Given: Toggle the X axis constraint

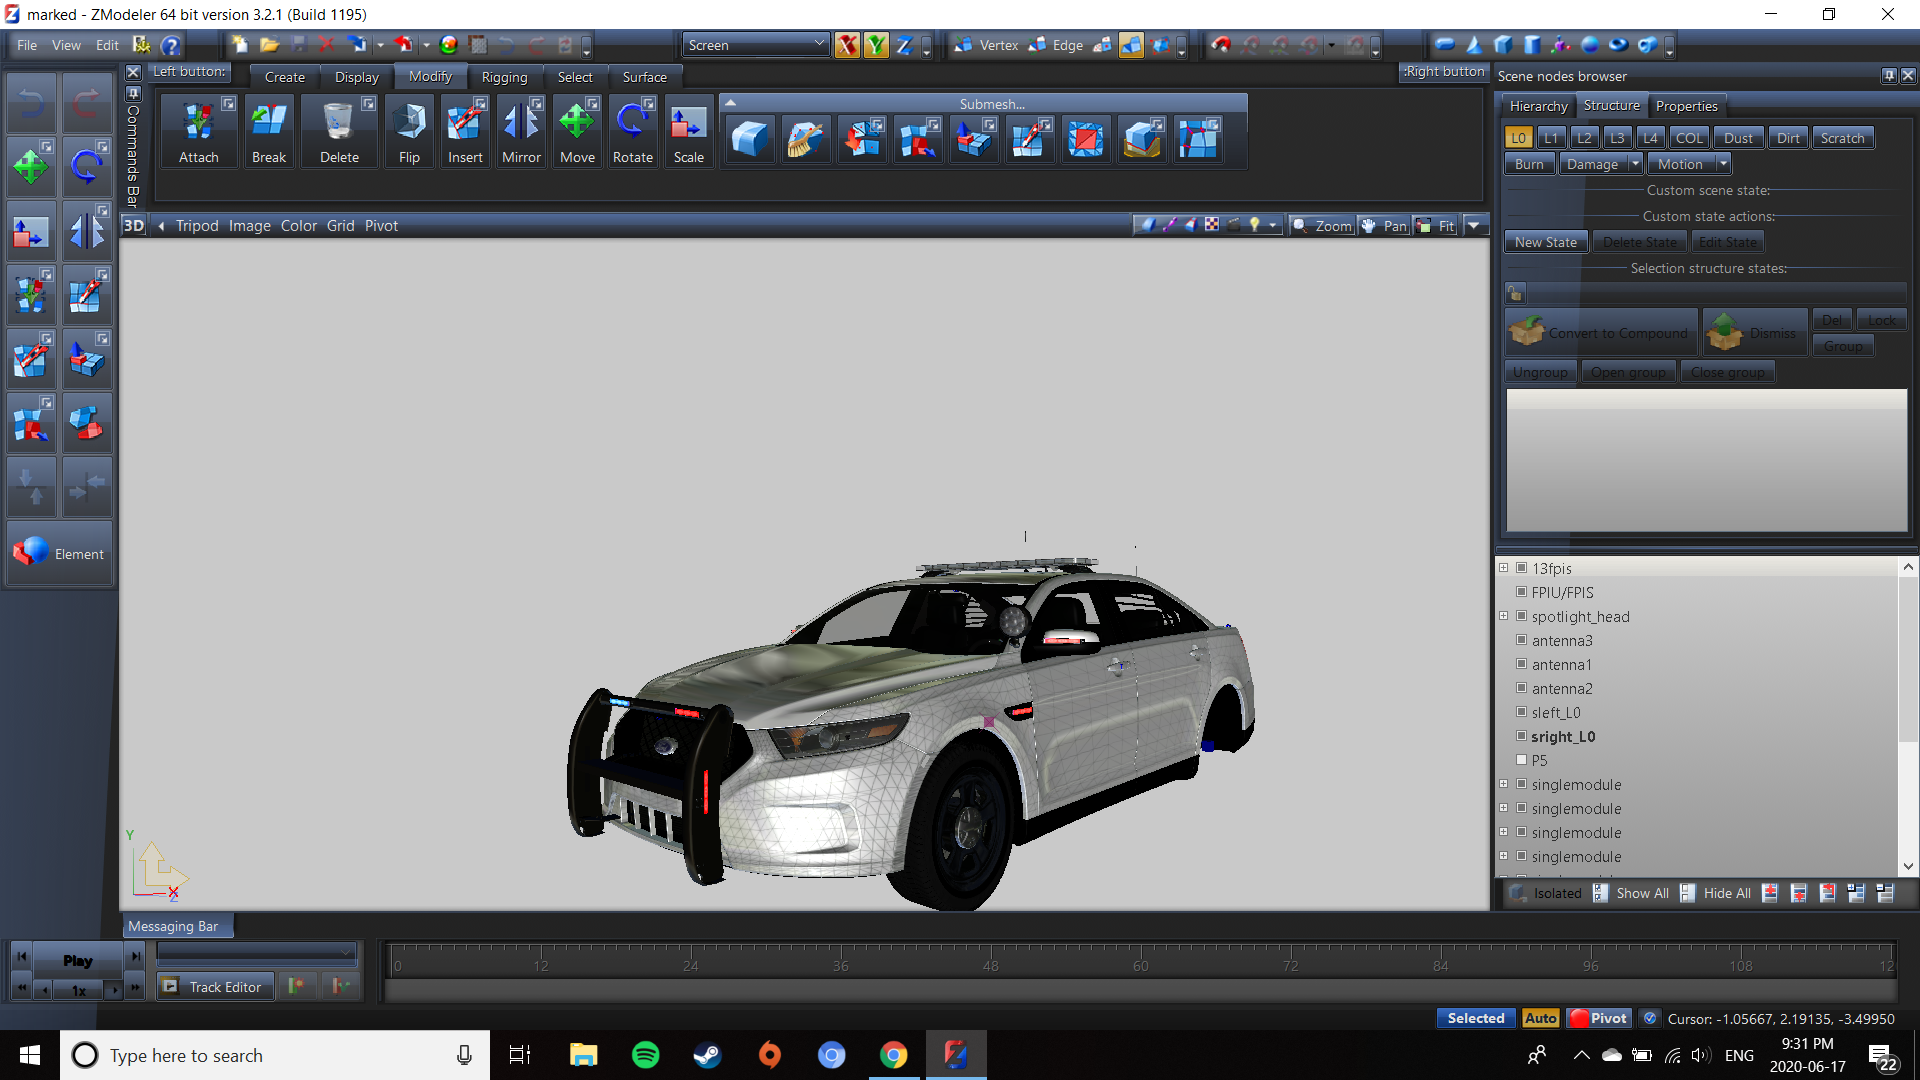Looking at the screenshot, I should 847,45.
